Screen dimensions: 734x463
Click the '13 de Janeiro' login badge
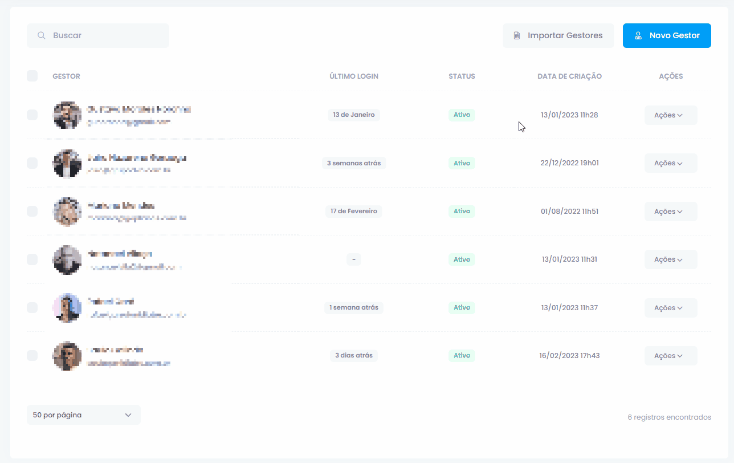click(x=354, y=115)
